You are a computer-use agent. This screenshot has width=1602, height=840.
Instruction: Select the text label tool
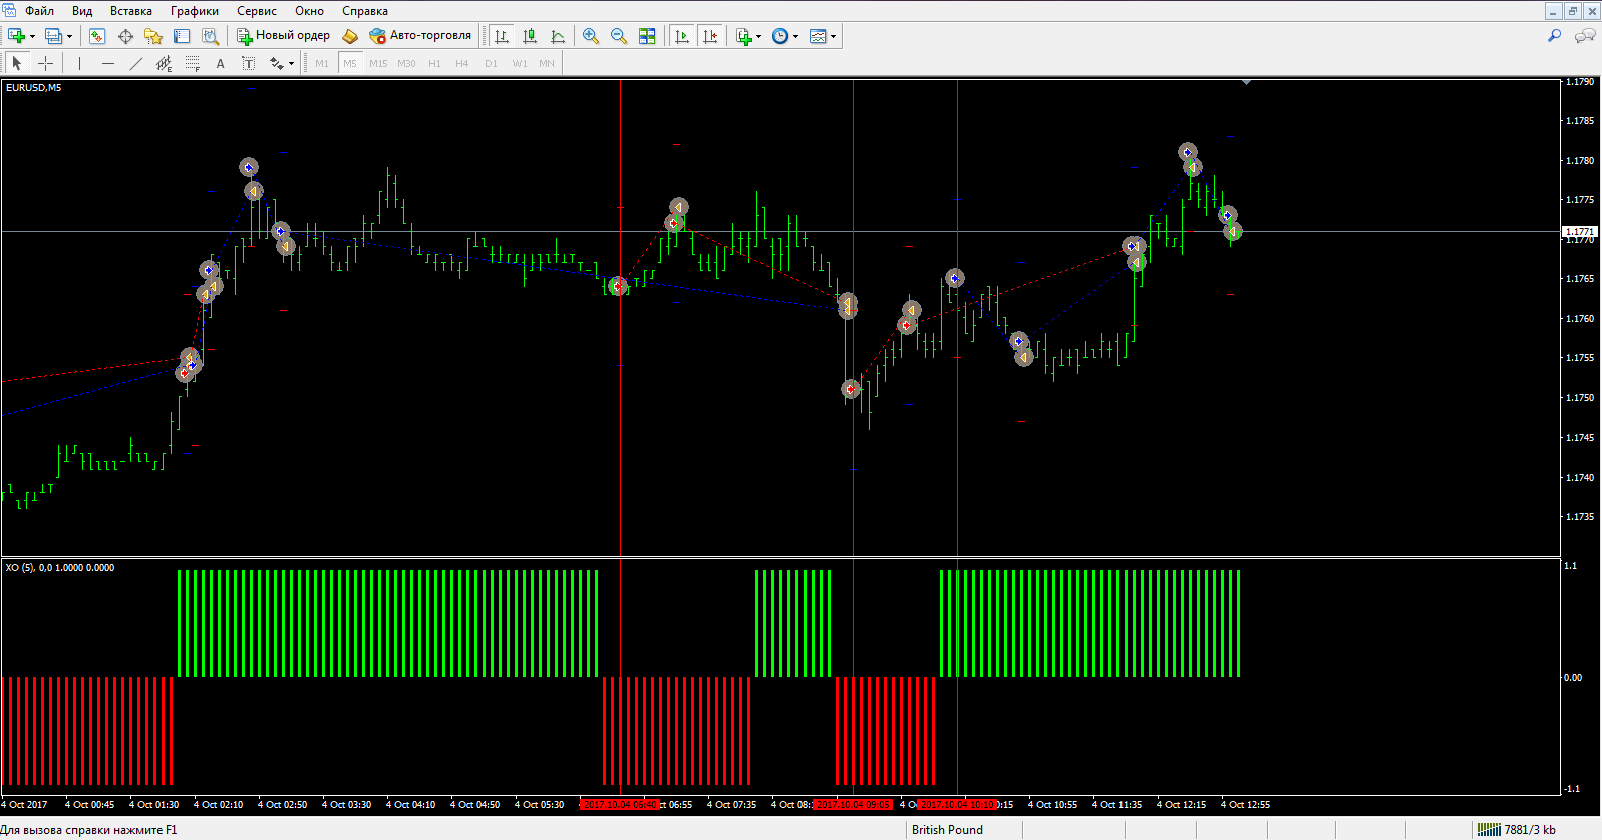(x=248, y=63)
